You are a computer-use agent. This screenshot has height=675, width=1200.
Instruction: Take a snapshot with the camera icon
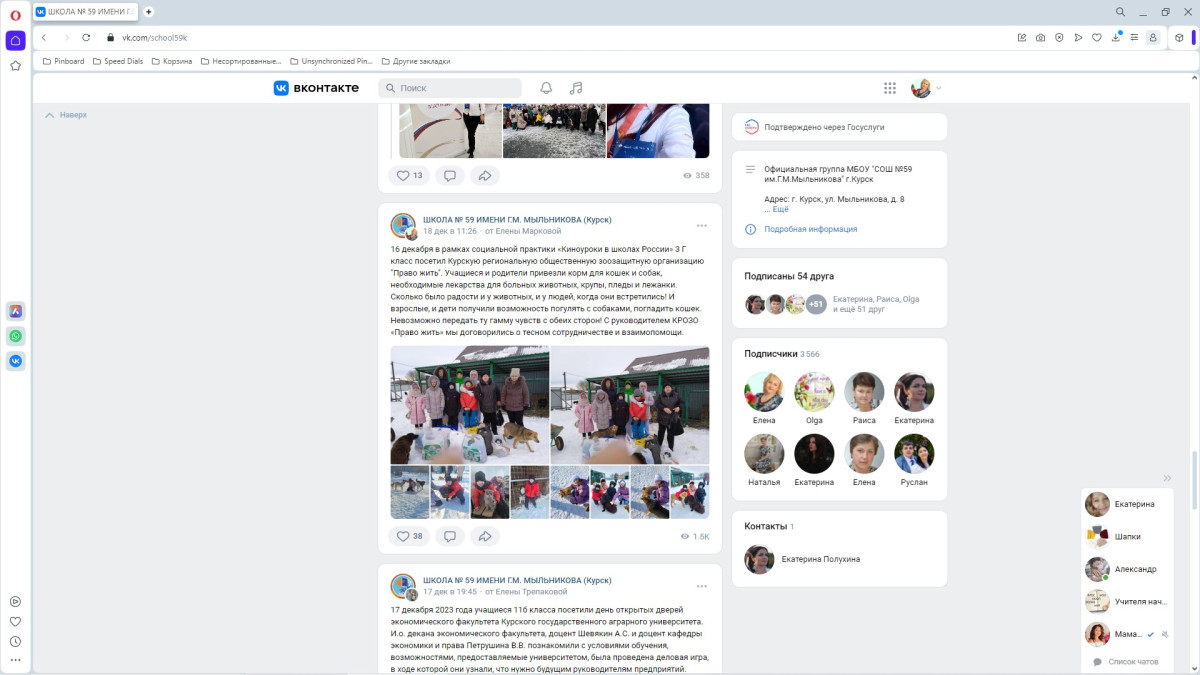(1041, 37)
